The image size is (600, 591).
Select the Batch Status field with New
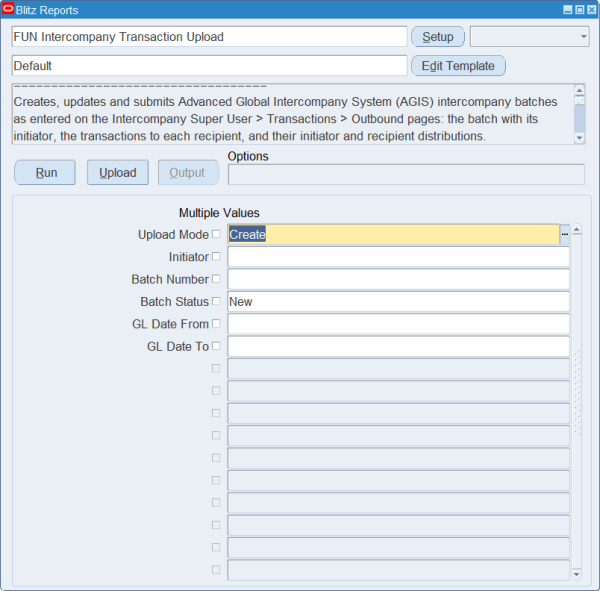(x=398, y=301)
